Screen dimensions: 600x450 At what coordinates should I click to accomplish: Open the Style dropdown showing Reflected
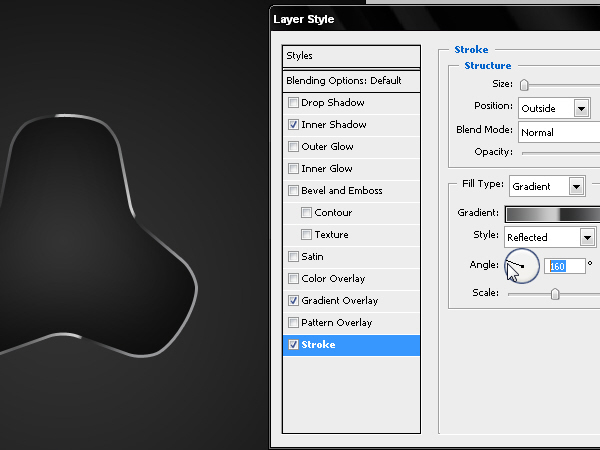(550, 237)
